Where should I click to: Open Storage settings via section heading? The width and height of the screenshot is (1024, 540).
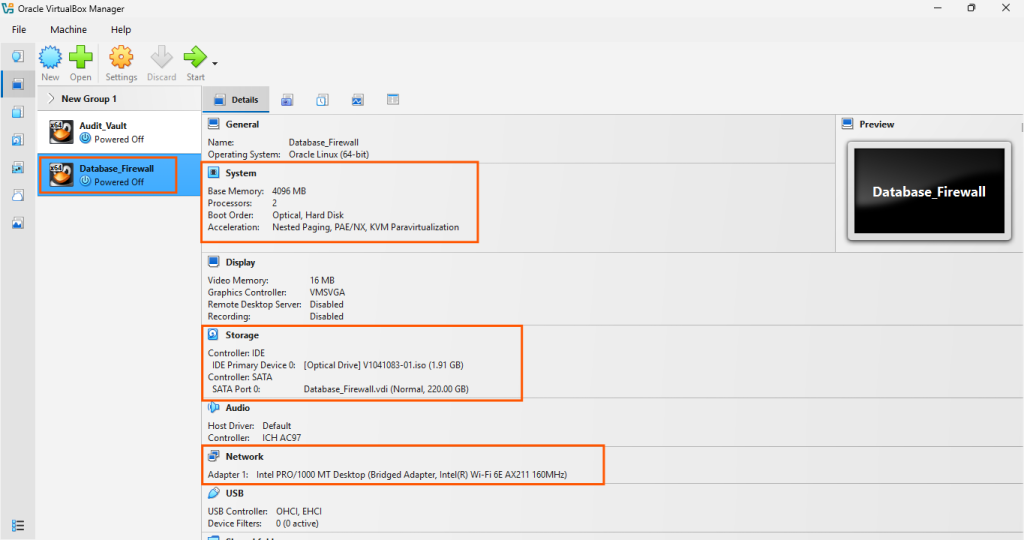(242, 335)
